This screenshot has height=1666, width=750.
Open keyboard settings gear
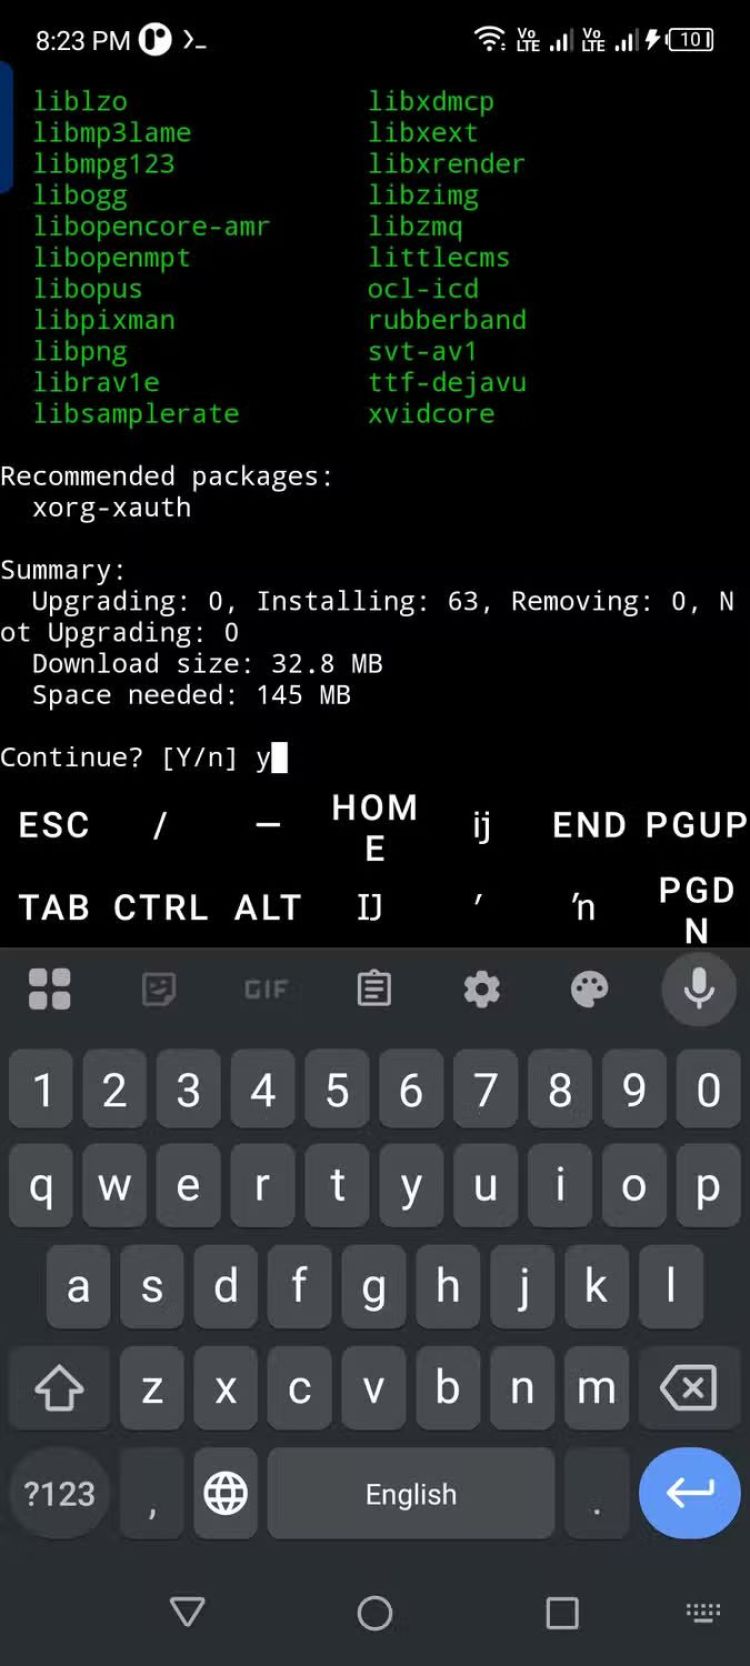tap(482, 989)
